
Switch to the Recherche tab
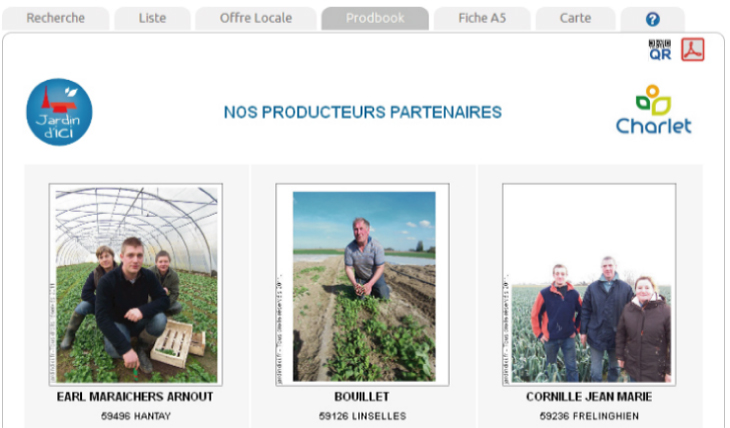(x=55, y=18)
